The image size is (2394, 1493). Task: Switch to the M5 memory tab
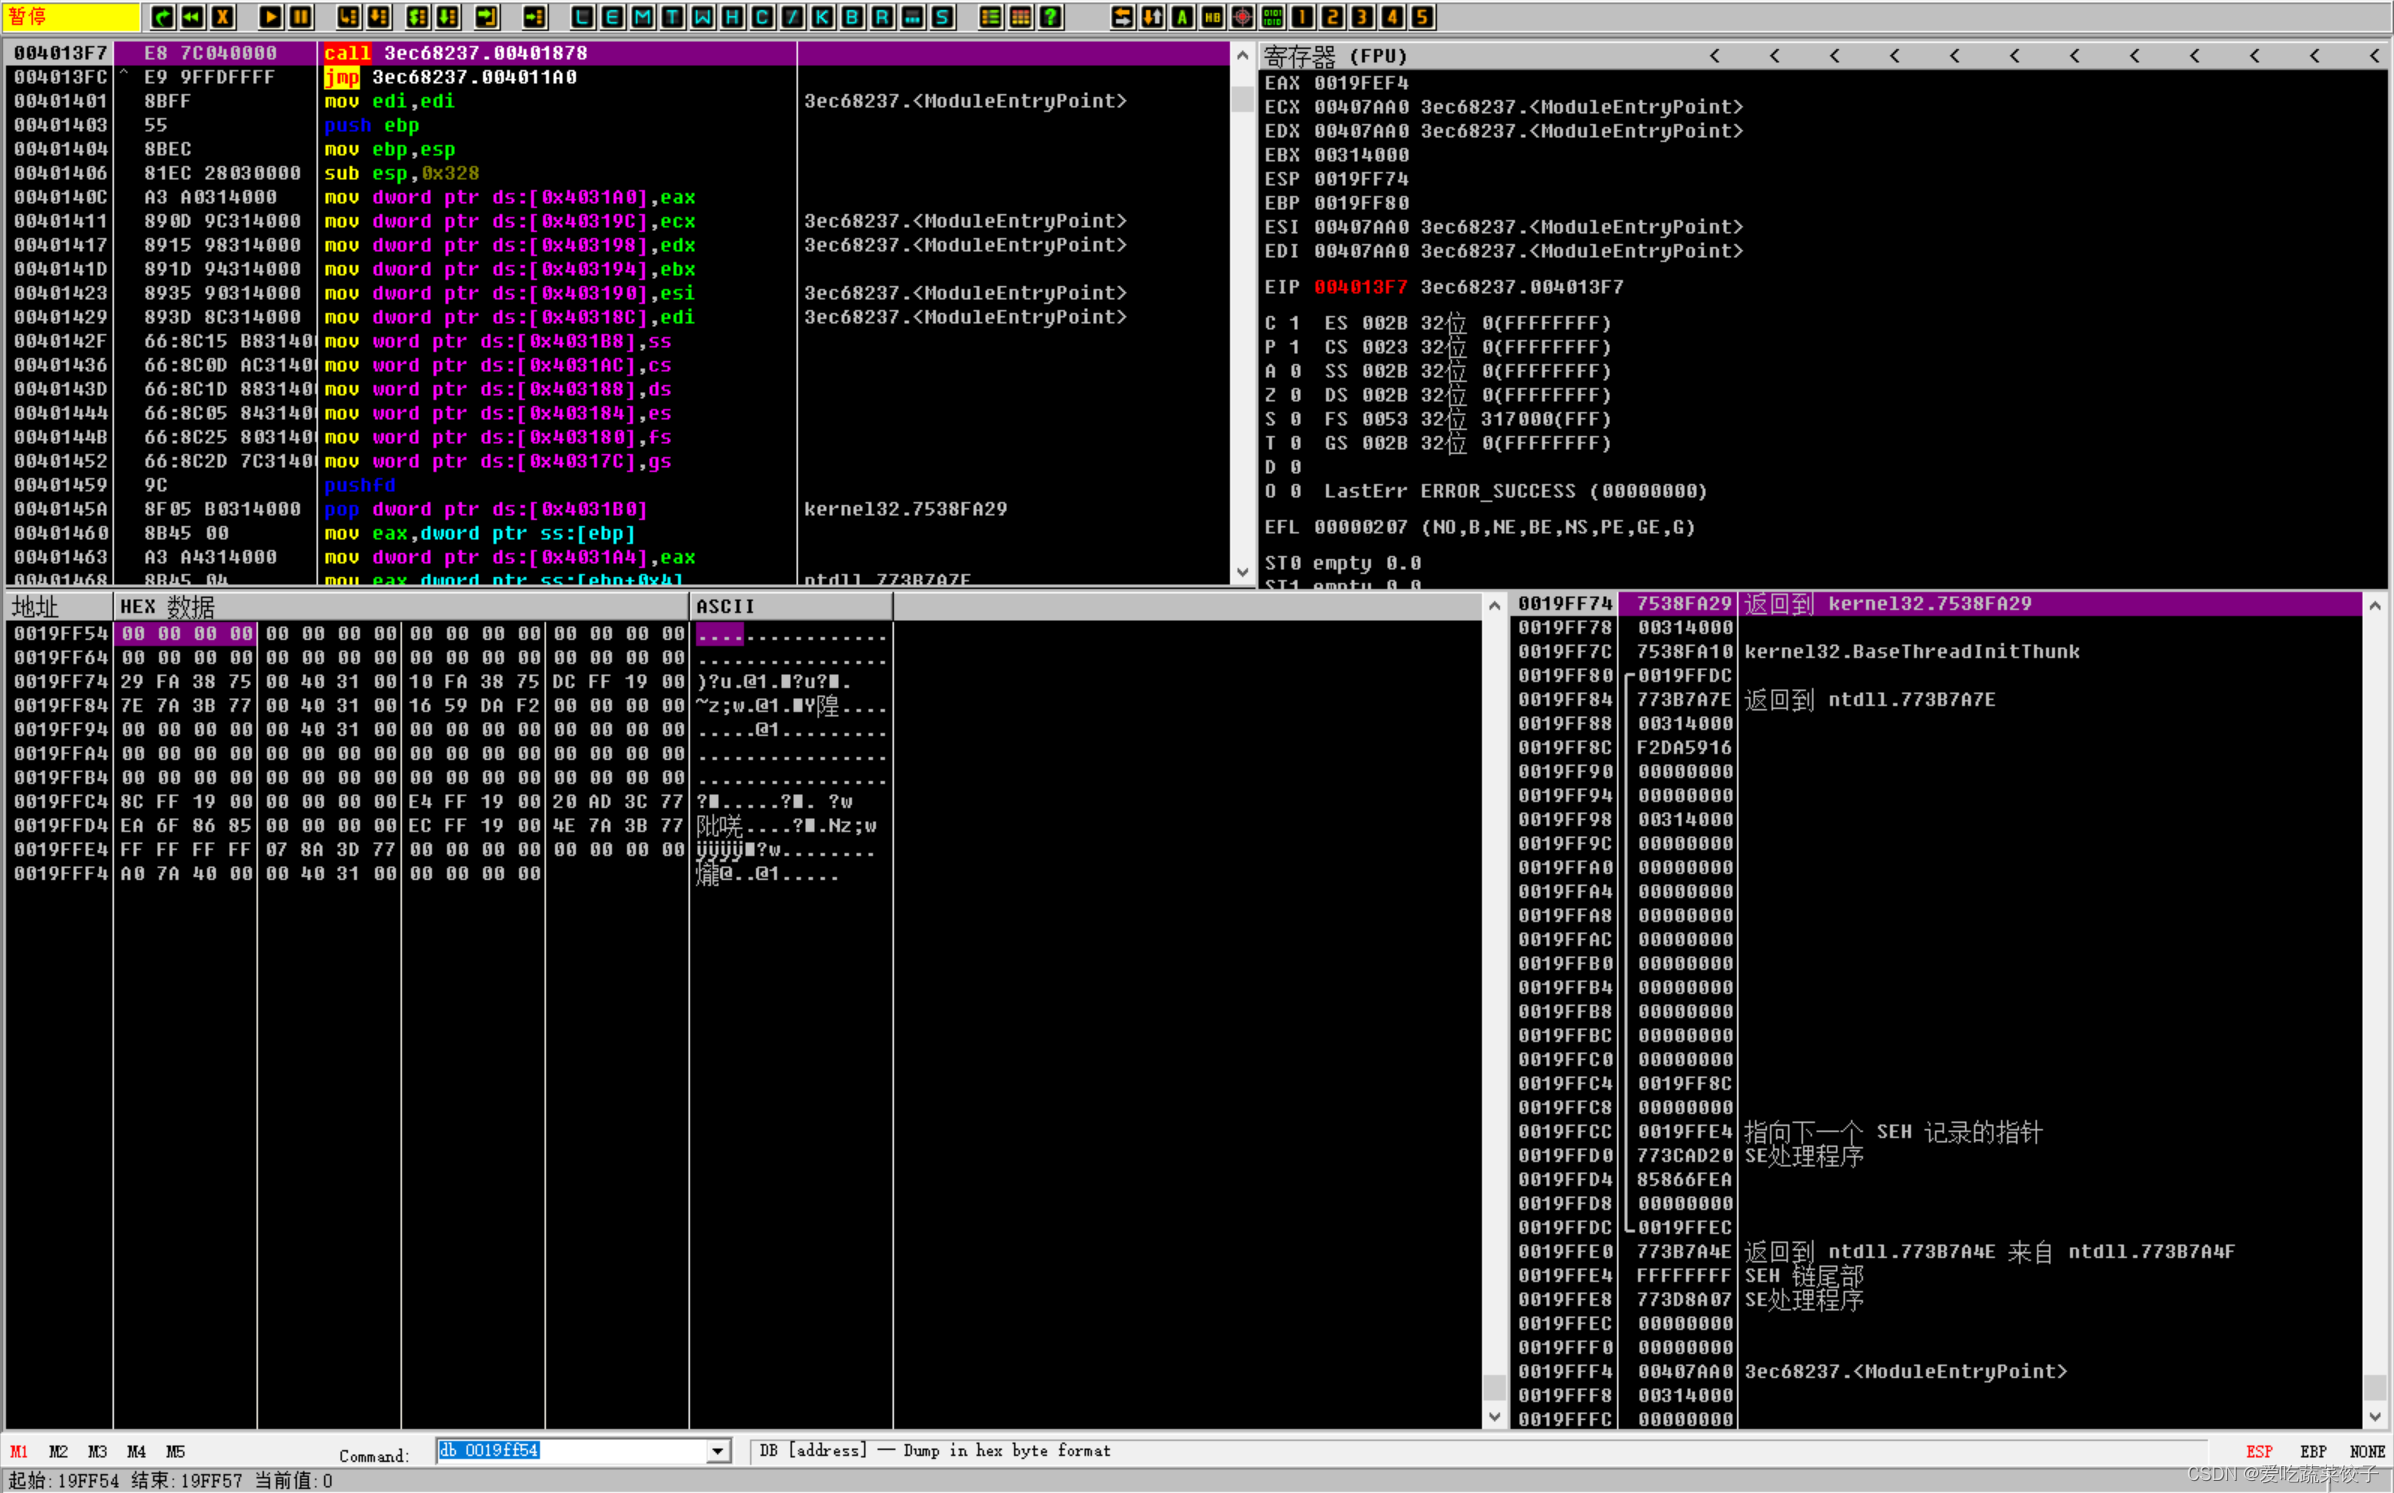pos(175,1451)
